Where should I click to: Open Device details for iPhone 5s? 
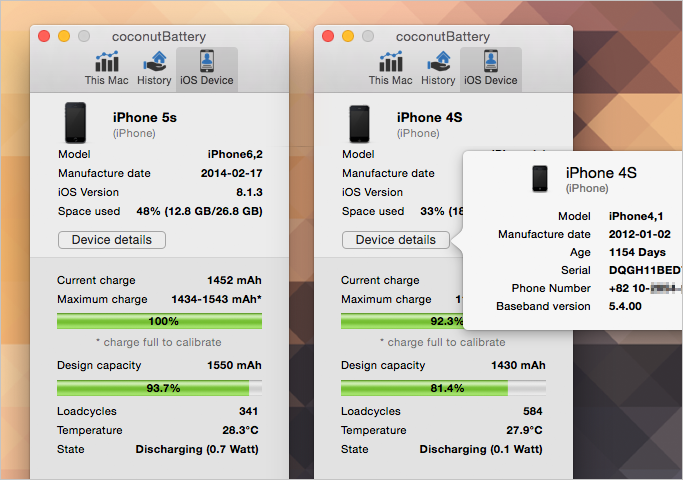pos(112,240)
